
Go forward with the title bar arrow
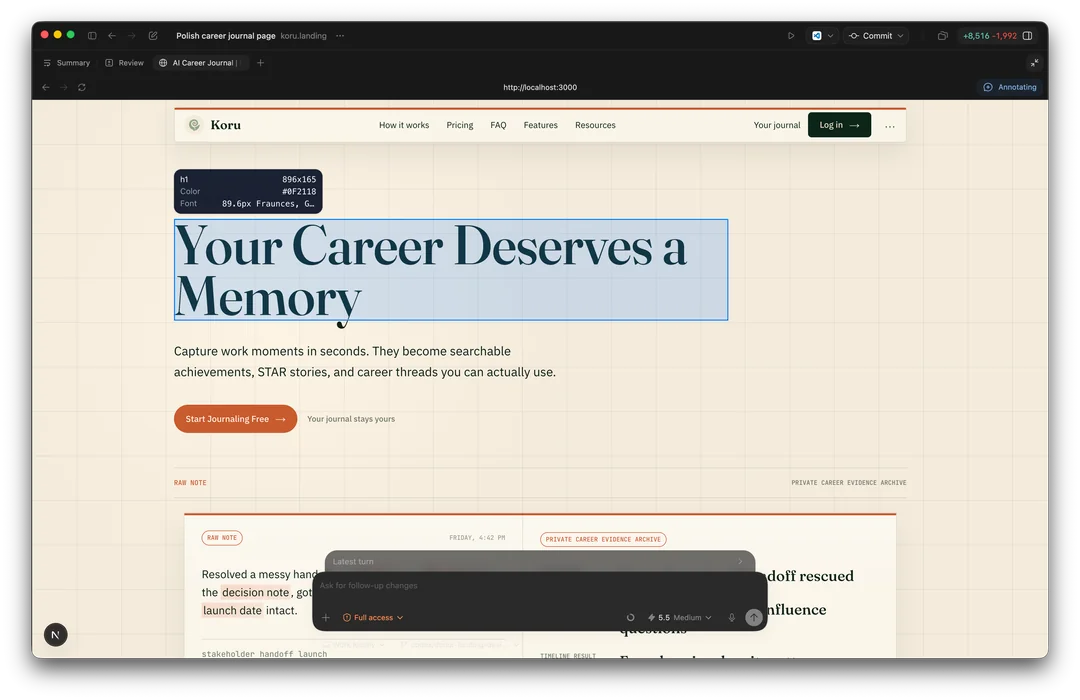(131, 36)
